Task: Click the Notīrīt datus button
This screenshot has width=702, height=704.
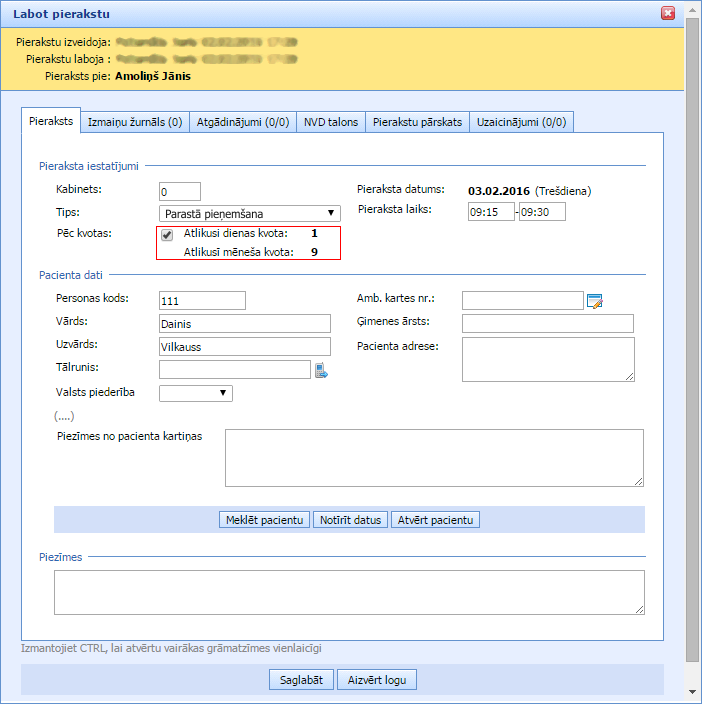Action: (x=350, y=520)
